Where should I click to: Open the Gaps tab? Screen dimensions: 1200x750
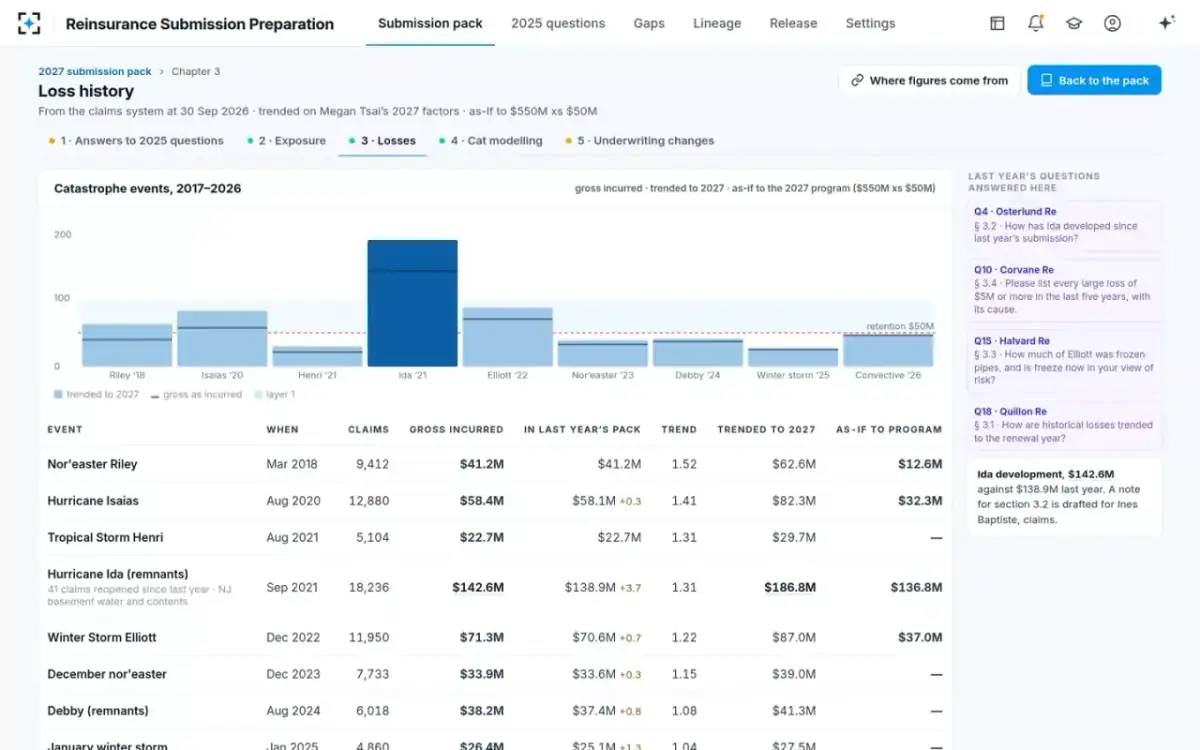[x=649, y=23]
